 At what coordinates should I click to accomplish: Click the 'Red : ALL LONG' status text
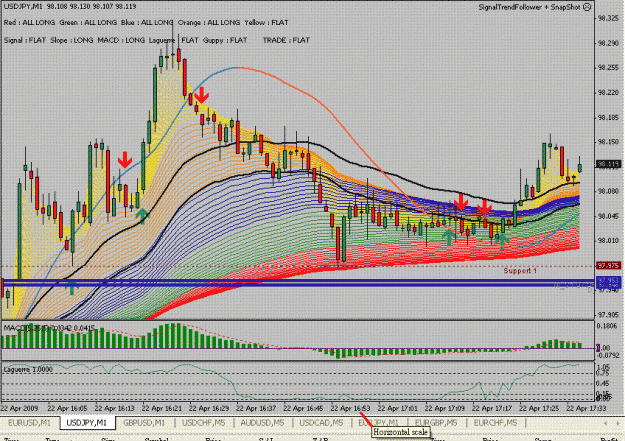point(29,23)
